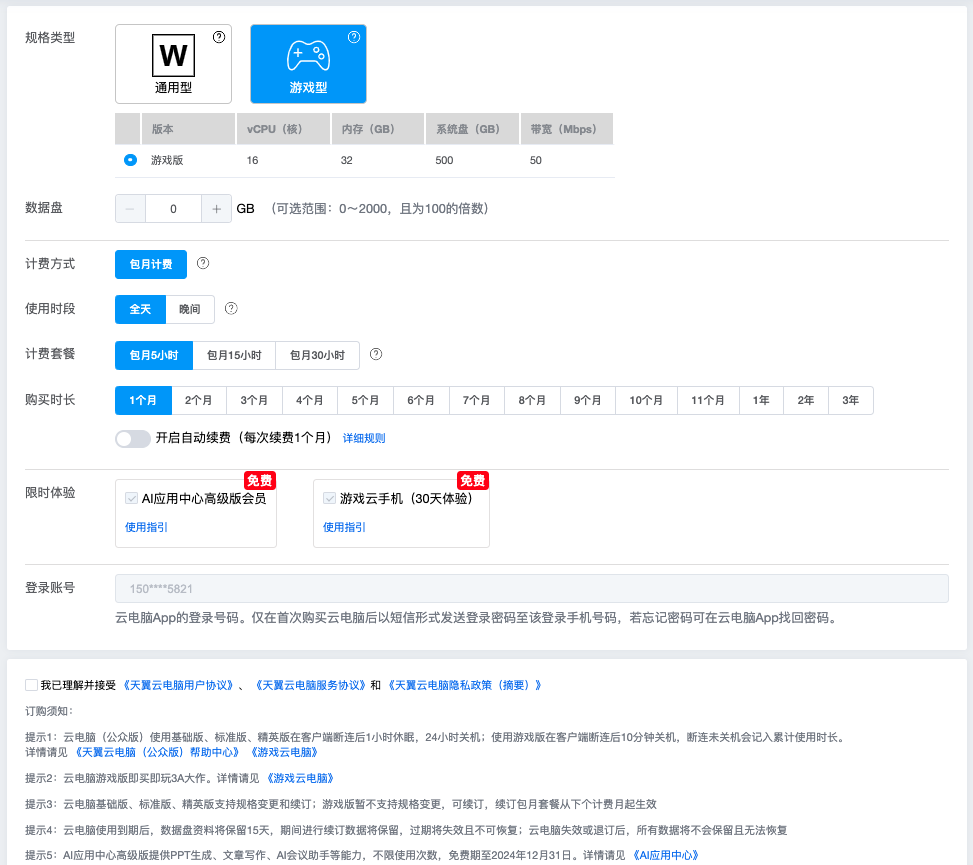Image resolution: width=973 pixels, height=865 pixels.
Task: Select 4个月 purchase duration
Action: pyautogui.click(x=310, y=400)
